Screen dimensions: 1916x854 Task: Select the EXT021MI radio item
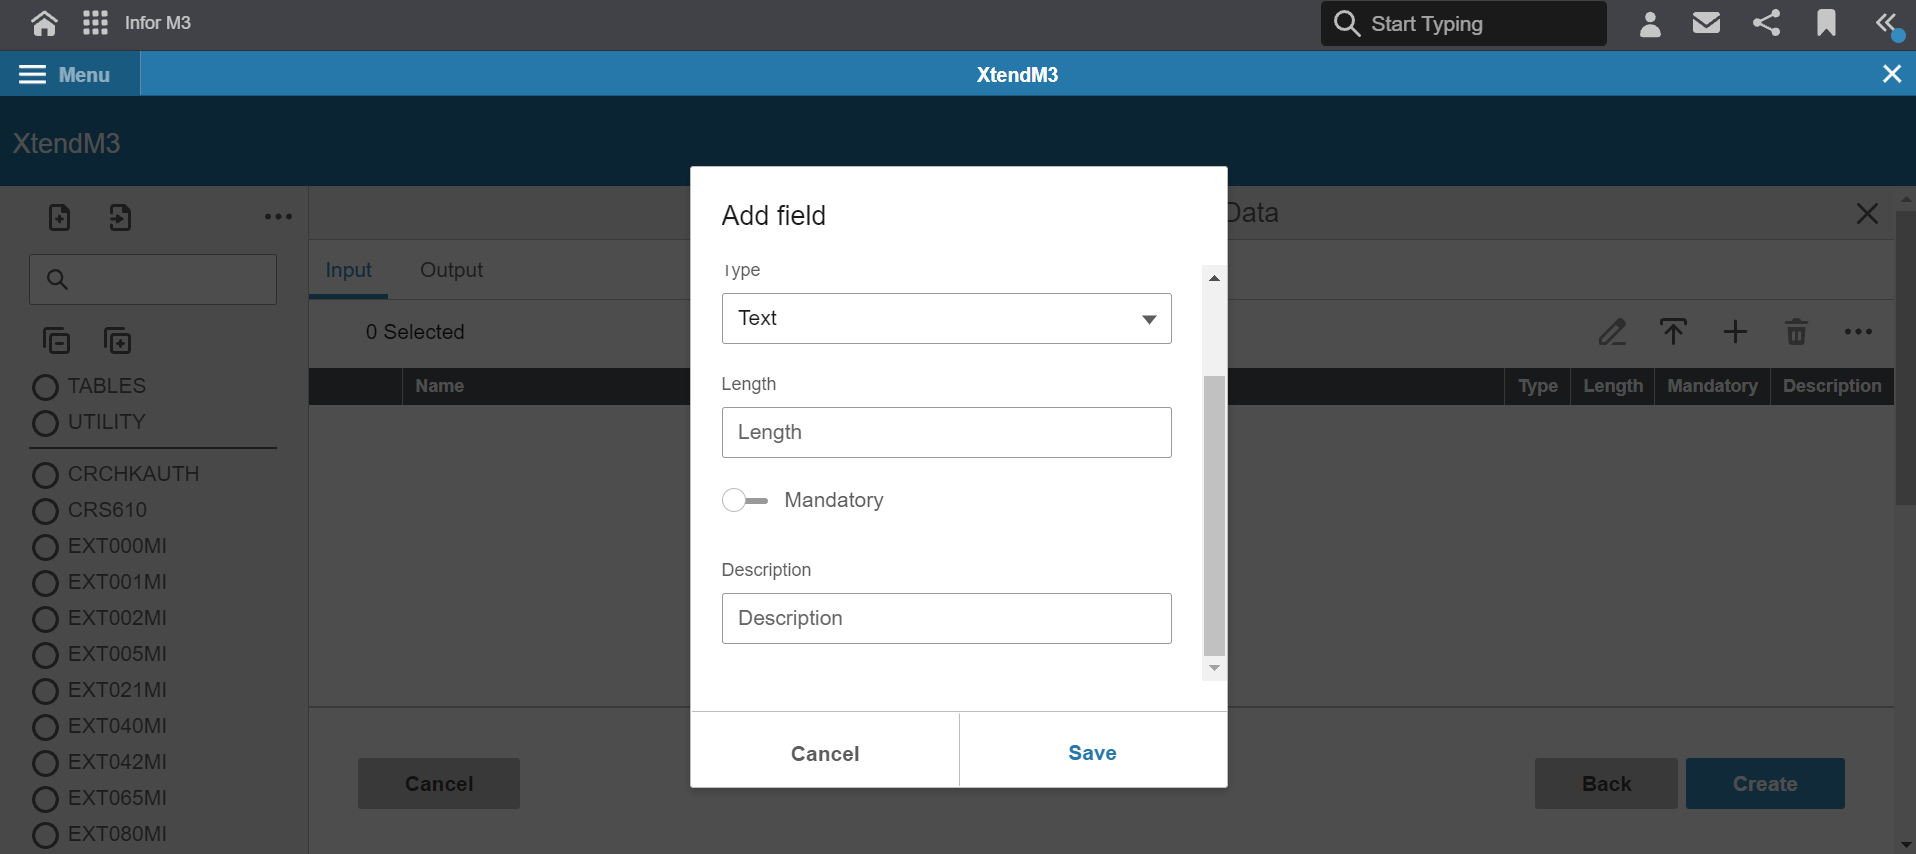(45, 691)
